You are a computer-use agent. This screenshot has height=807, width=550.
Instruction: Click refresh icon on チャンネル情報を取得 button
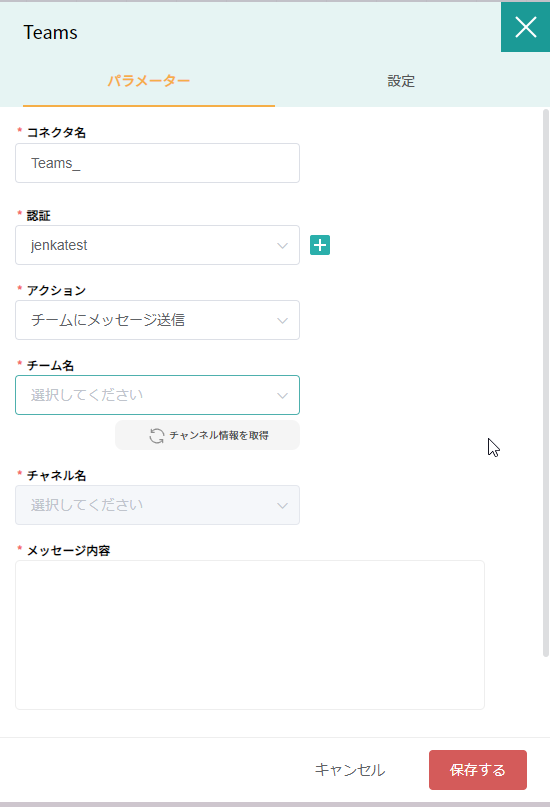(156, 435)
